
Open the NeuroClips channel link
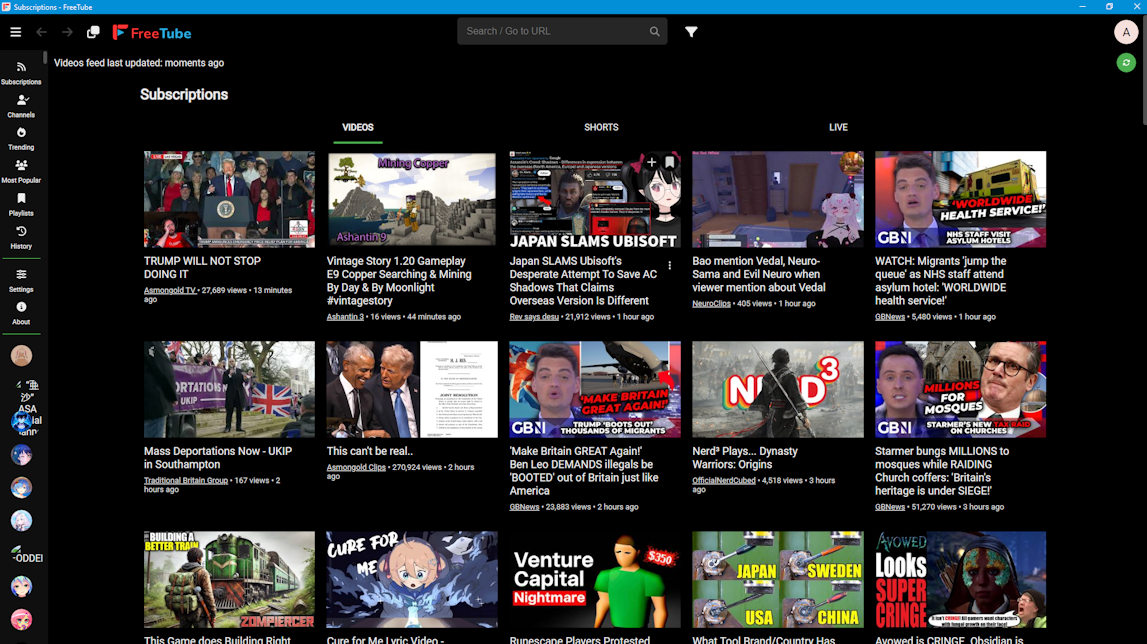(711, 304)
